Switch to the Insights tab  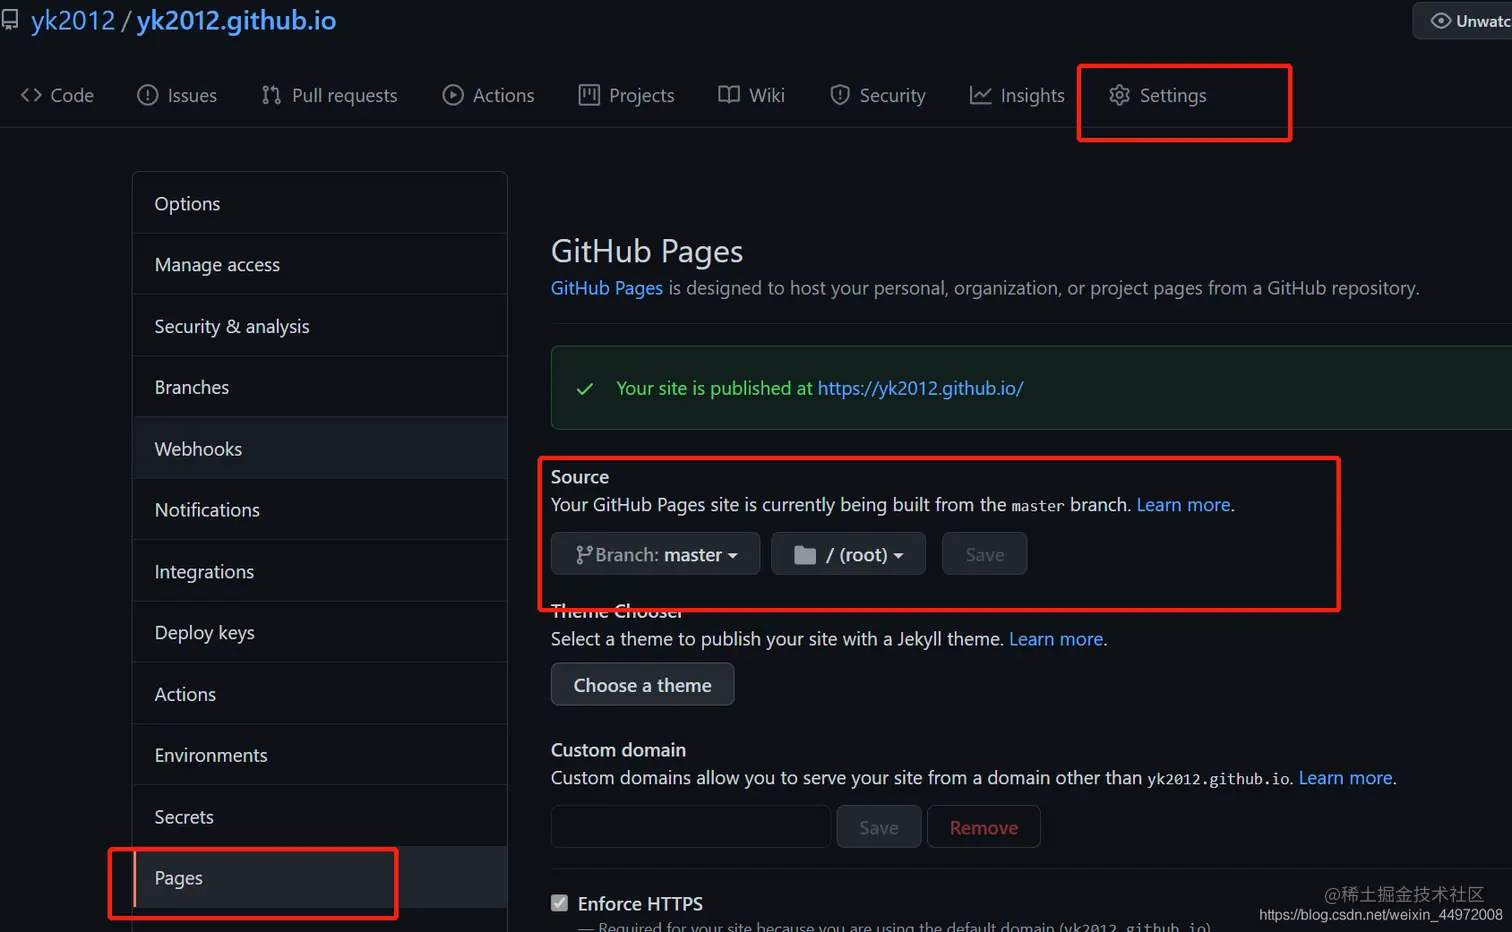click(1017, 95)
